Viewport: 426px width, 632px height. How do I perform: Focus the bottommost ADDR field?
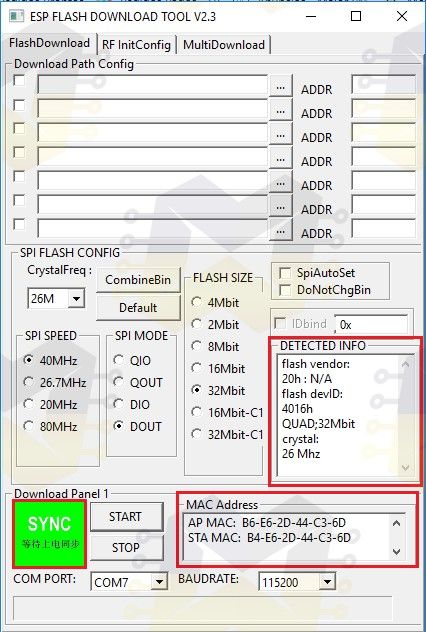[383, 229]
